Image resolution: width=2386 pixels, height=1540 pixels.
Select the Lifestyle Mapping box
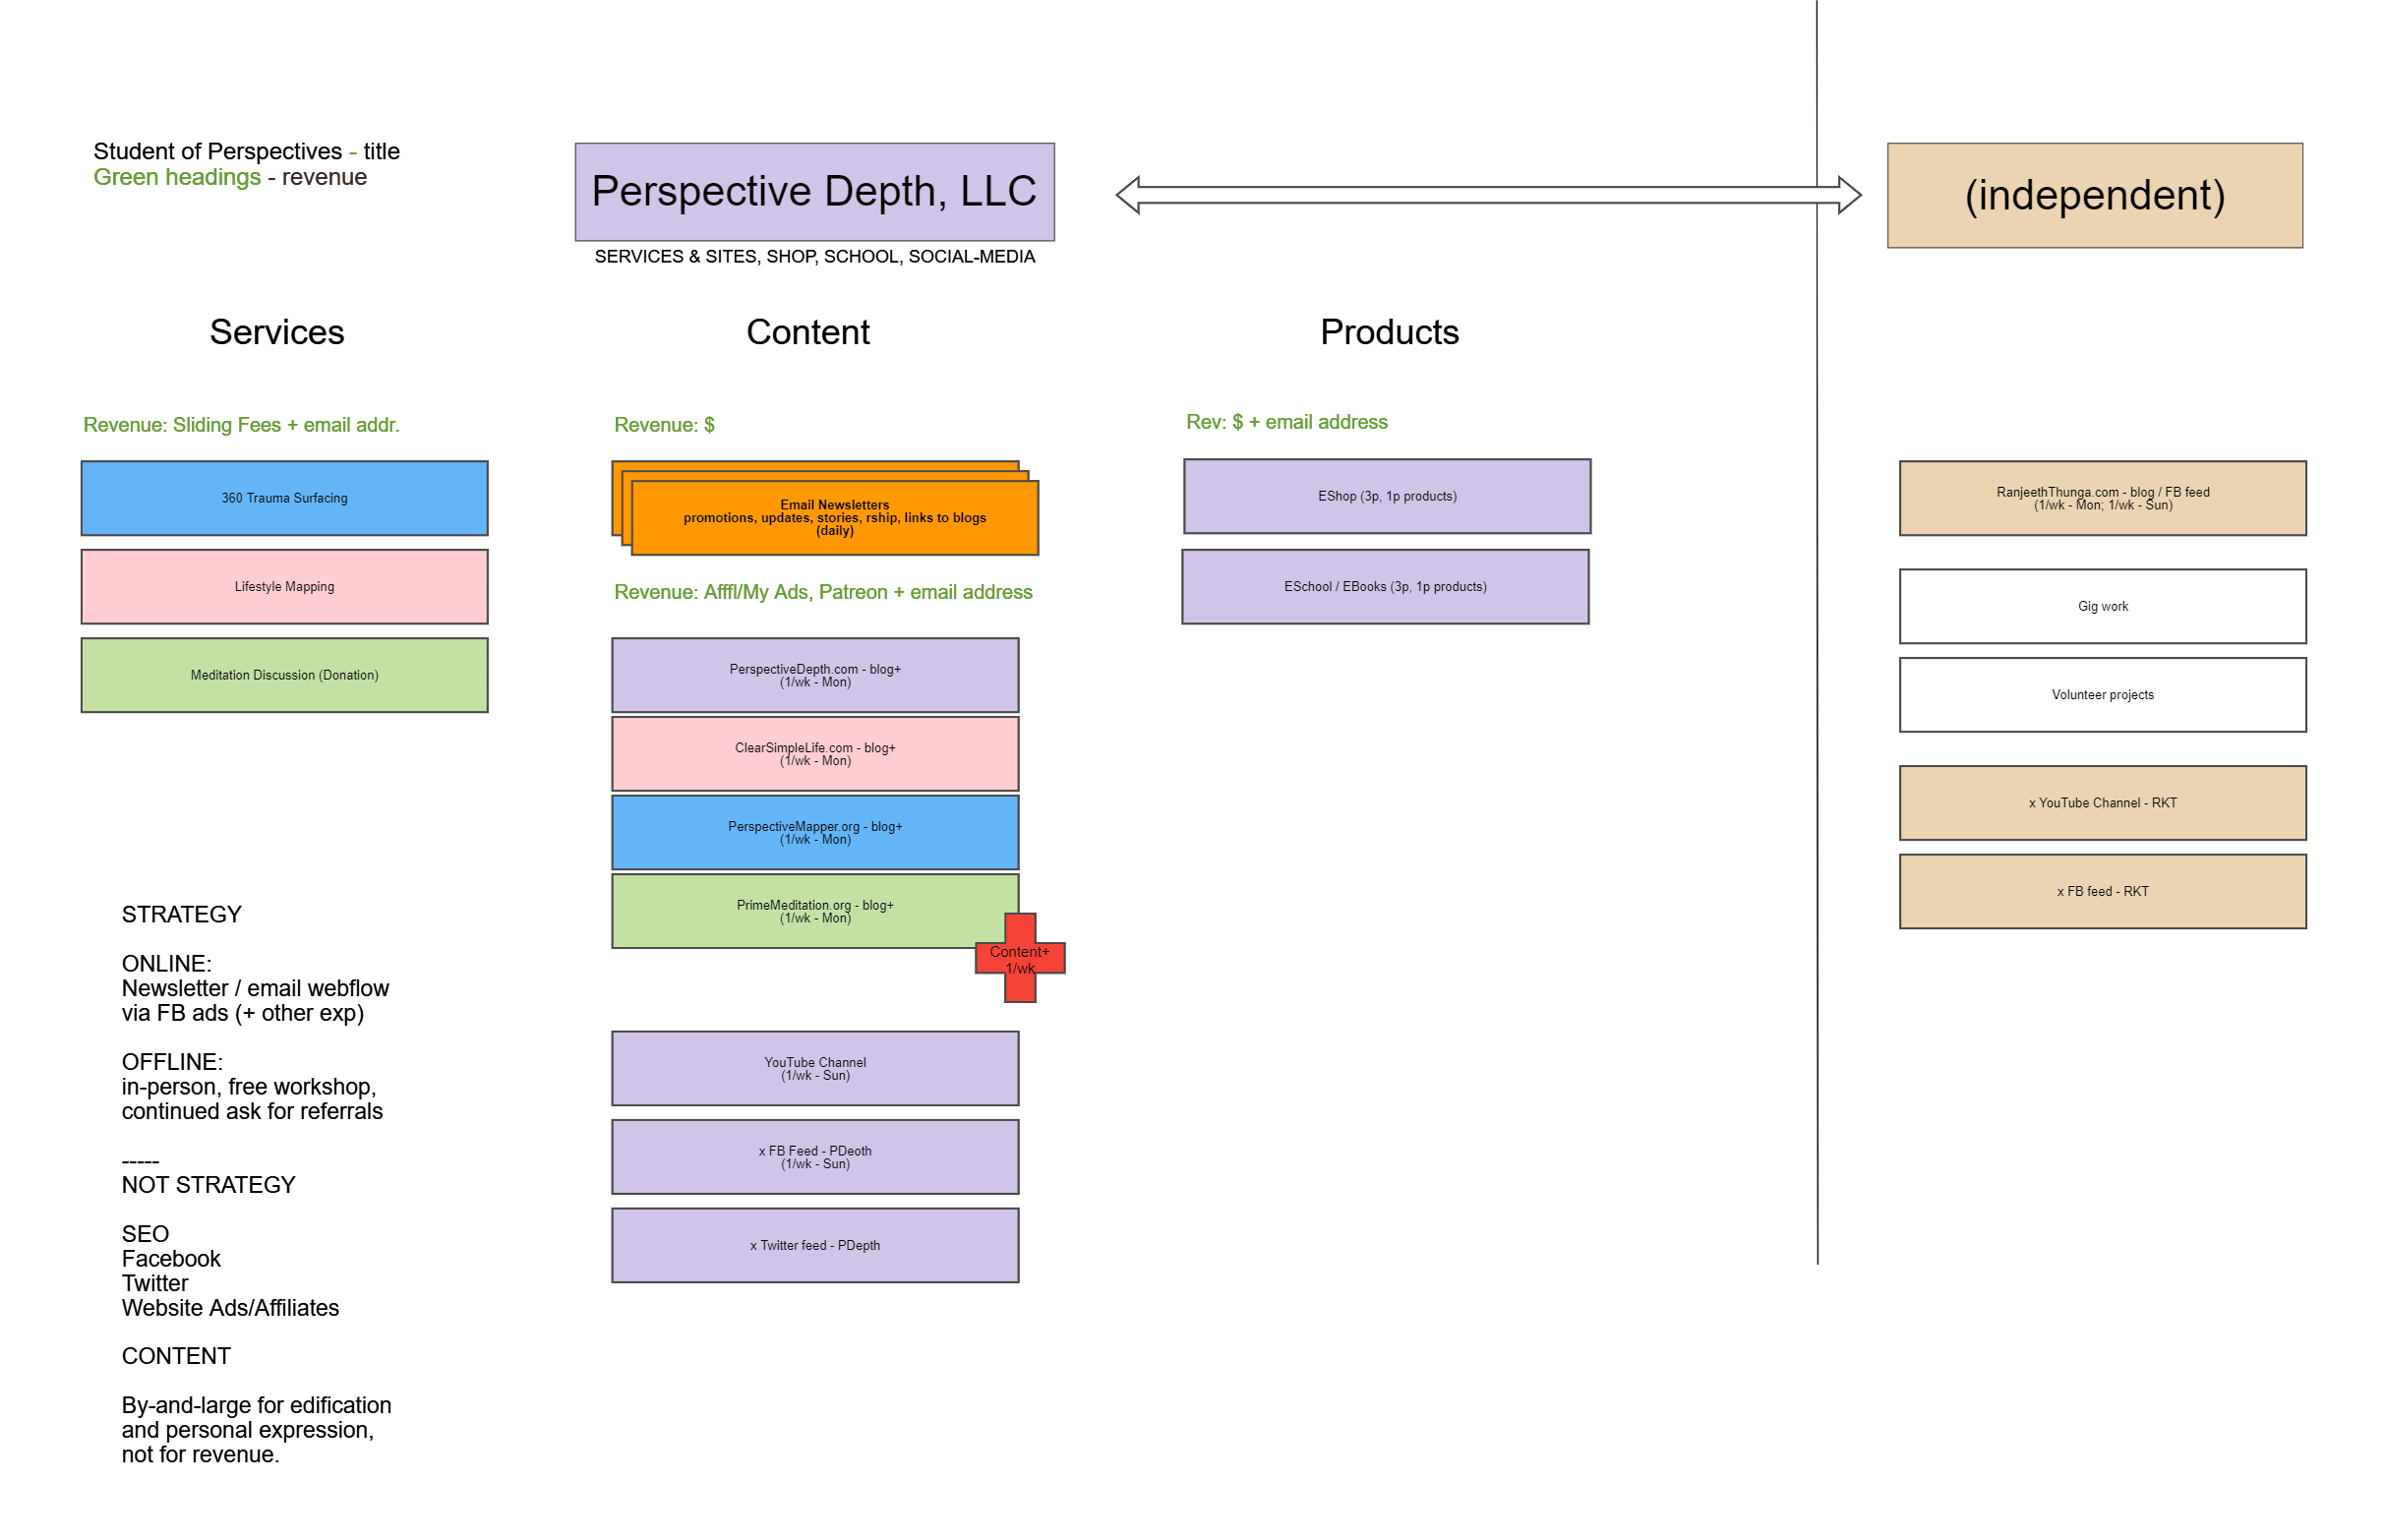[x=284, y=587]
